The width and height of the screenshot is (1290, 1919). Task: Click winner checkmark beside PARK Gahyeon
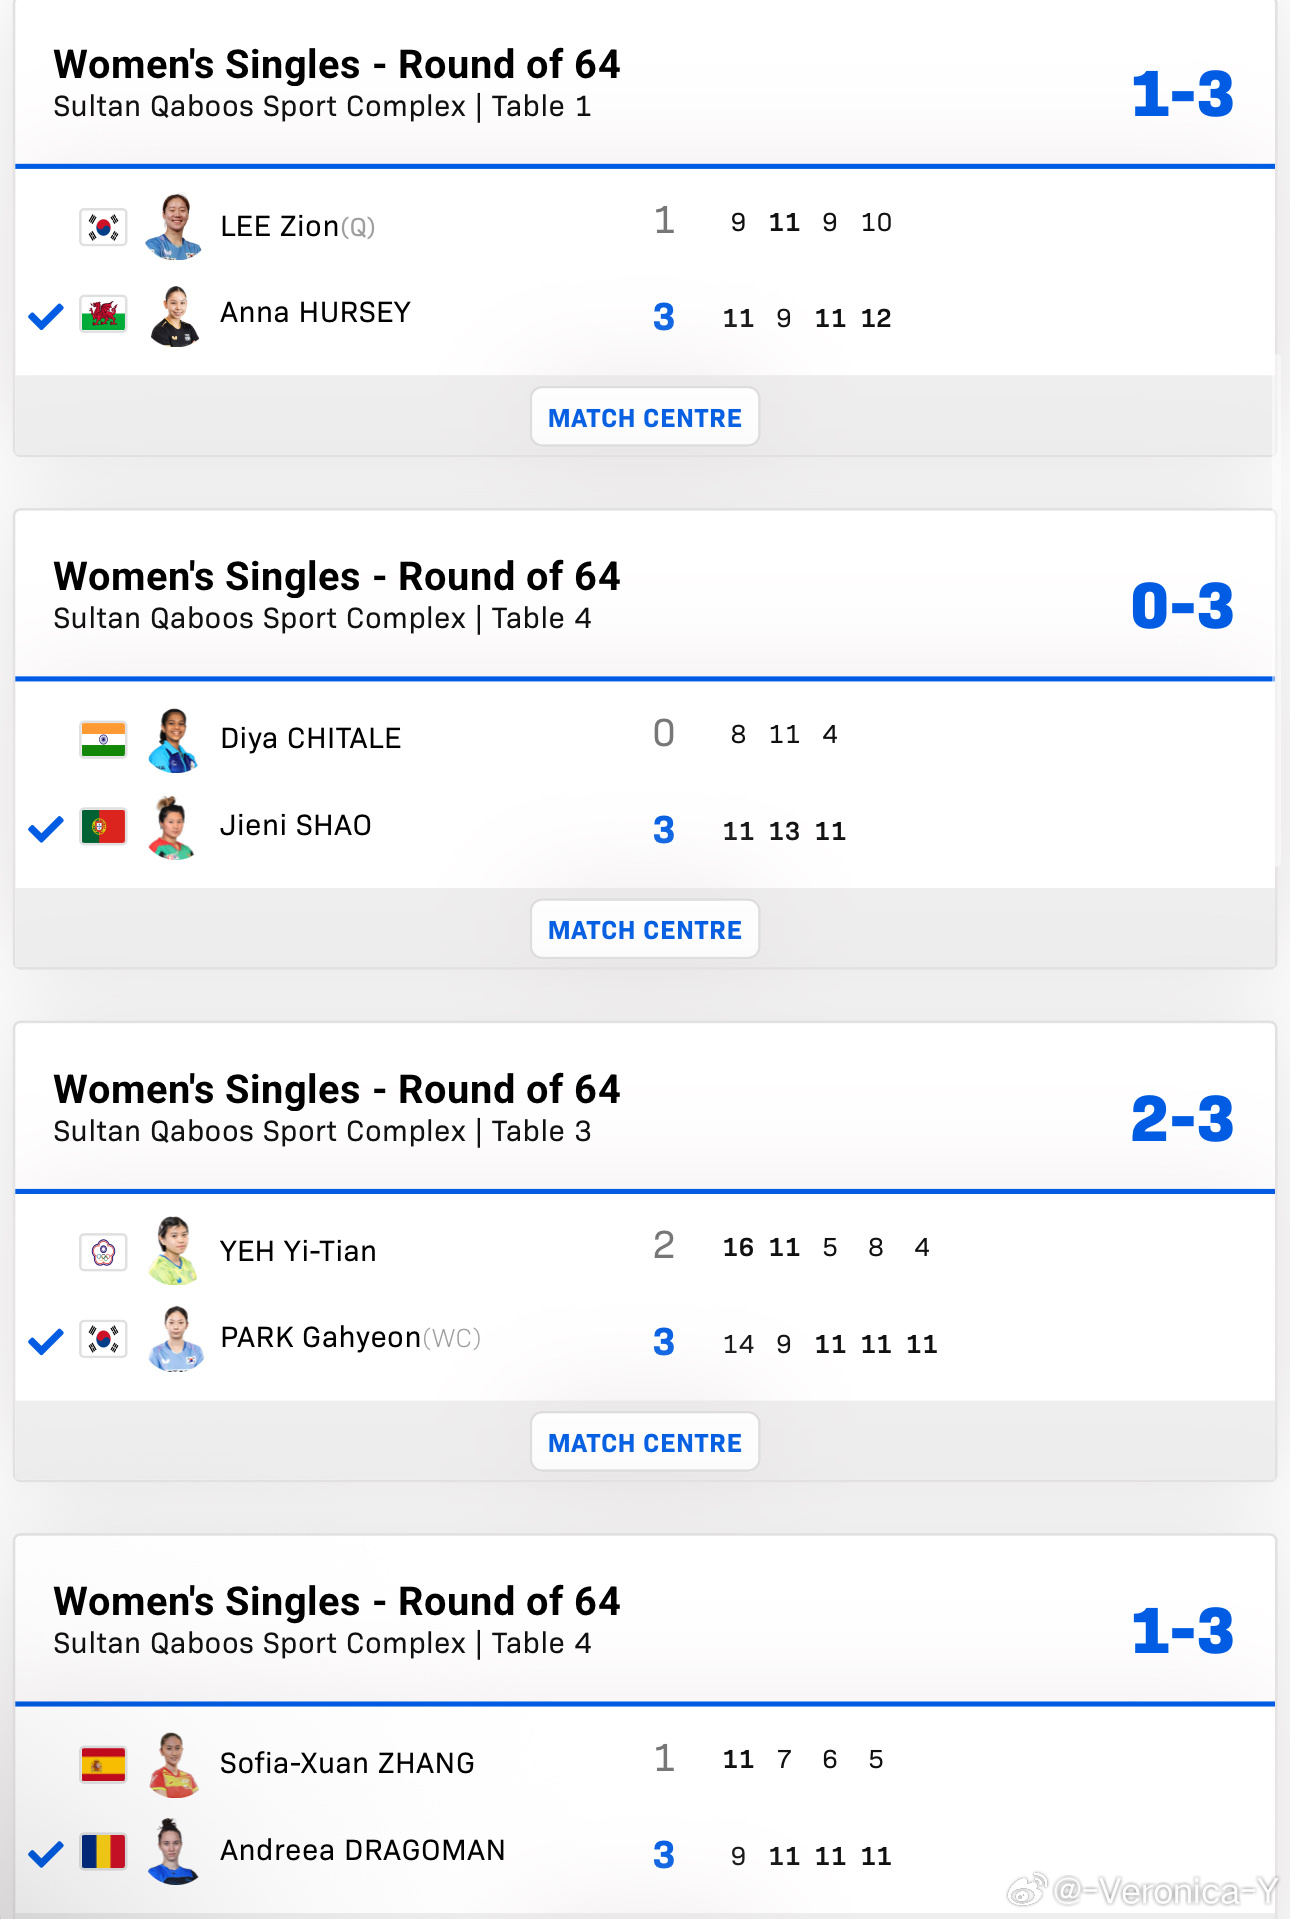(x=46, y=1341)
